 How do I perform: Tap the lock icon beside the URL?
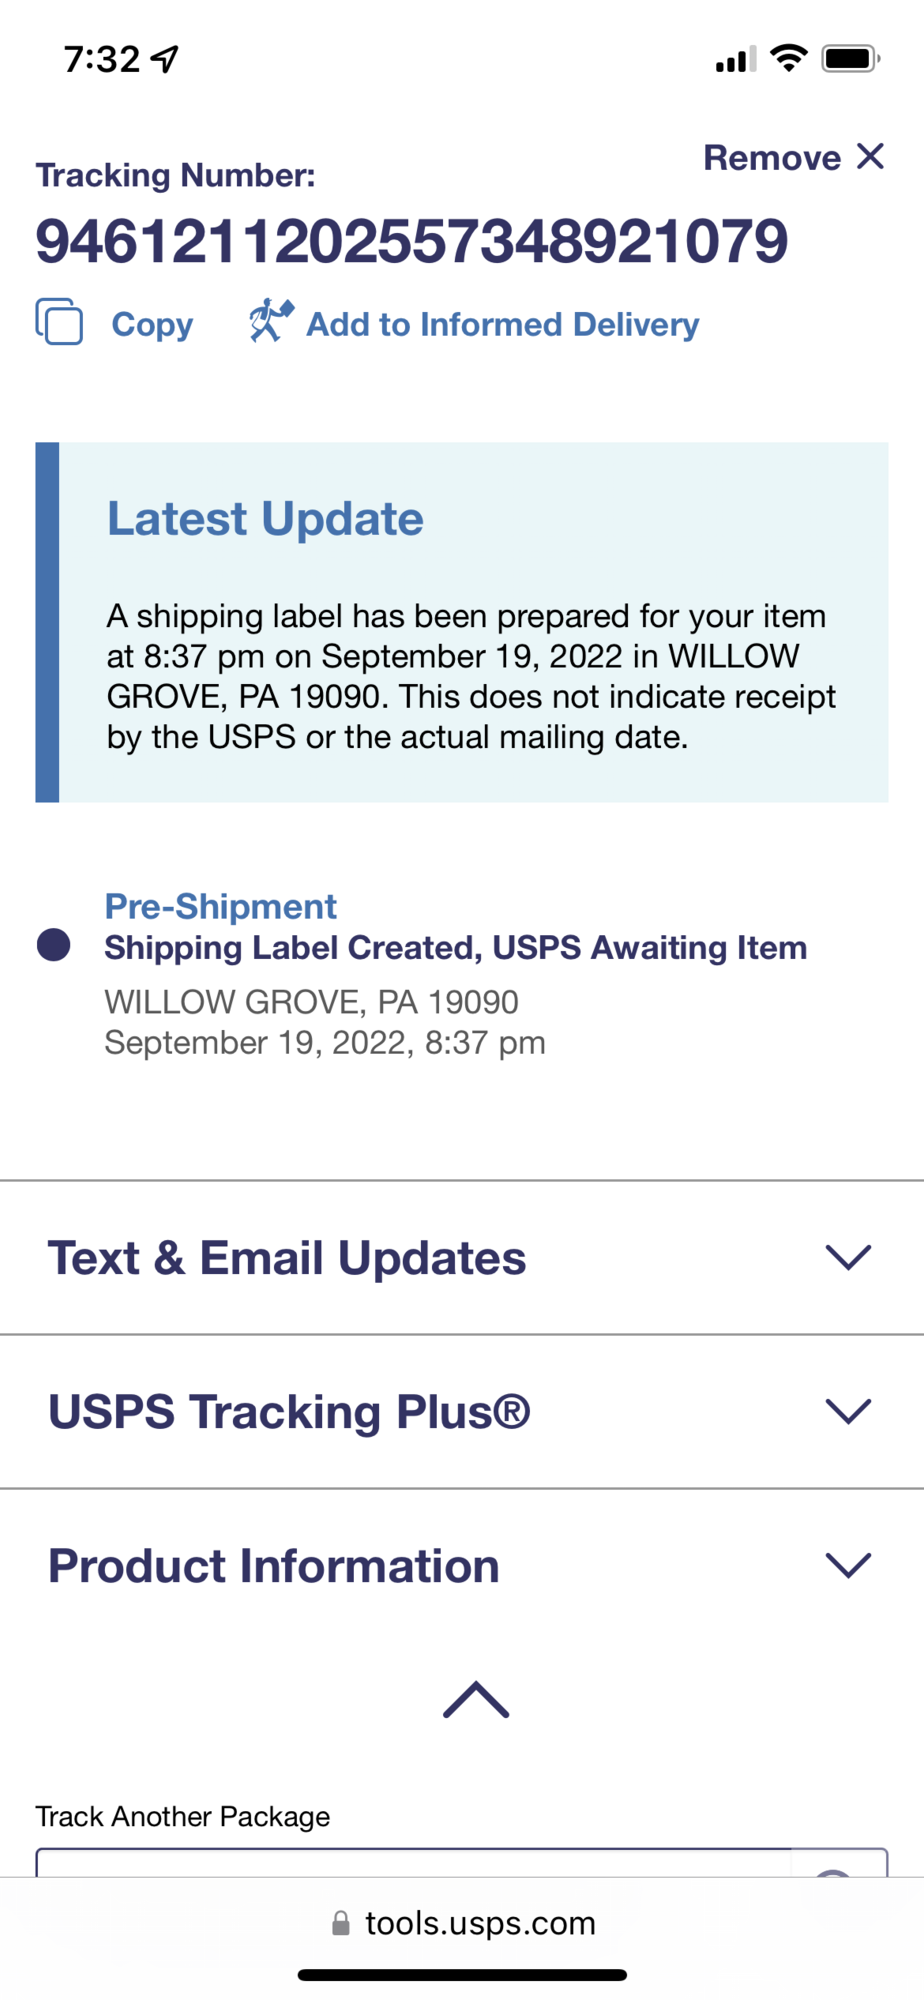[x=341, y=1923]
